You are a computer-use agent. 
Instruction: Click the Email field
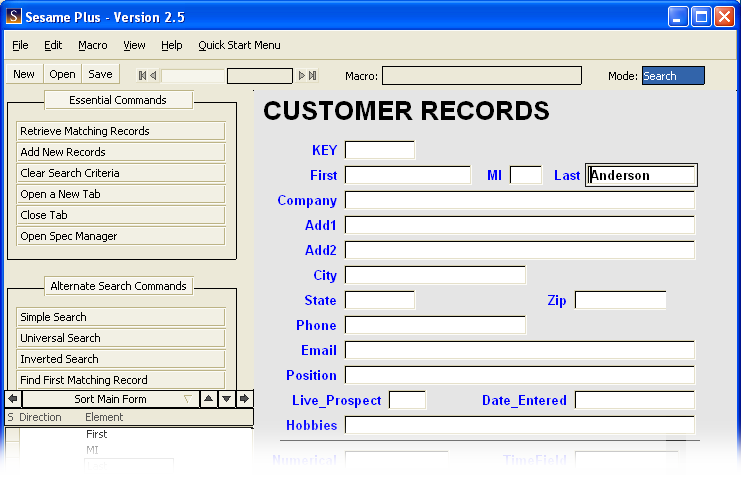click(520, 350)
